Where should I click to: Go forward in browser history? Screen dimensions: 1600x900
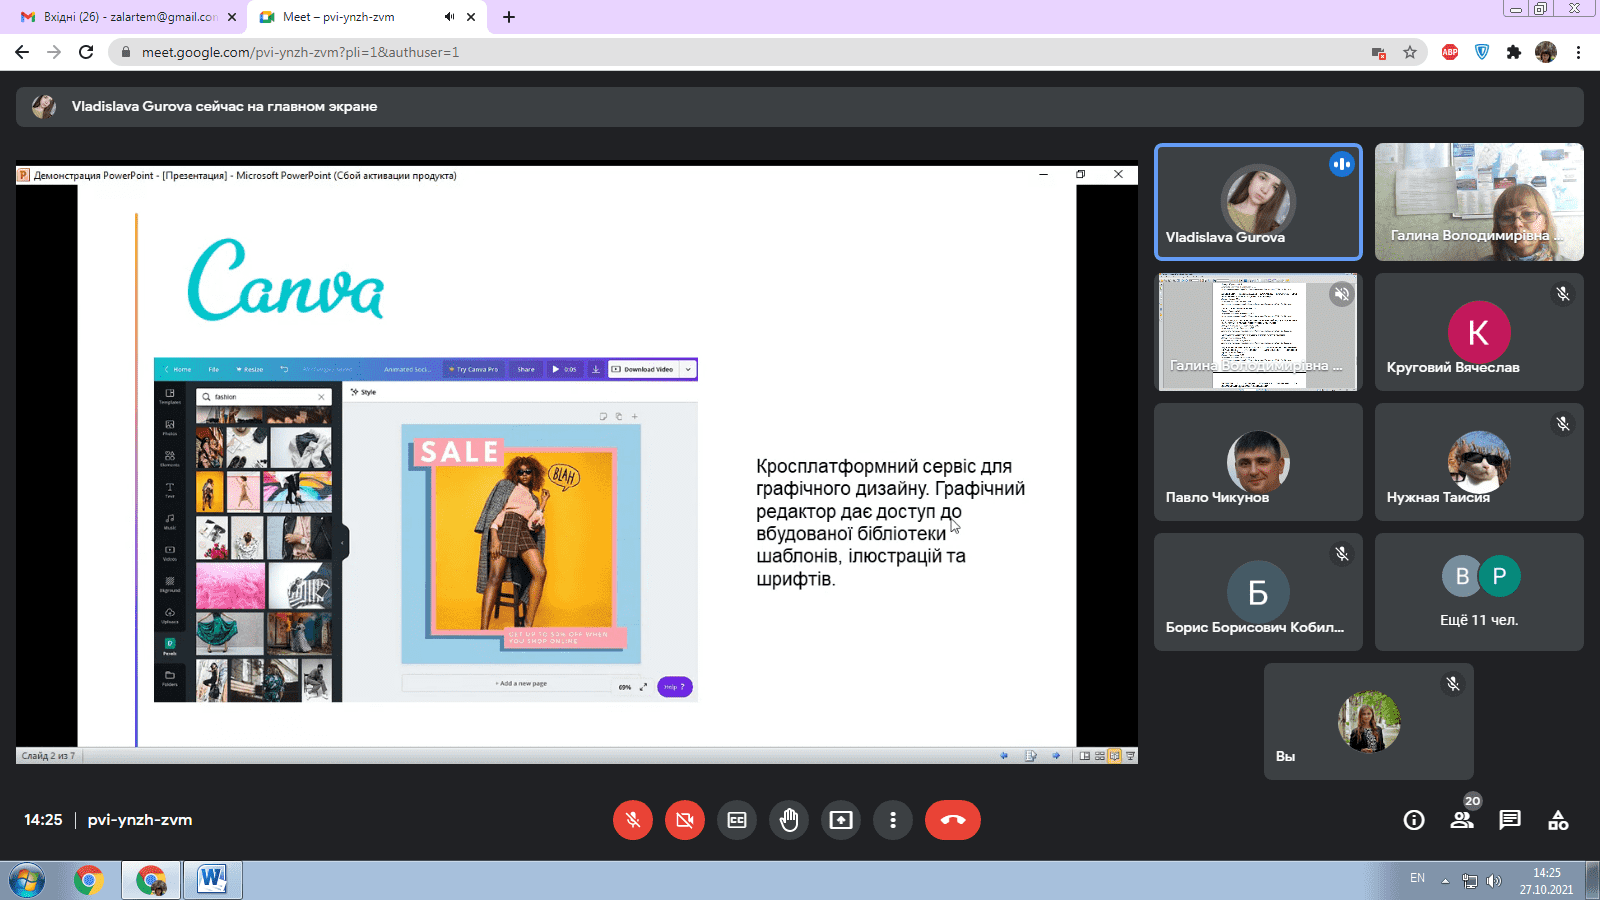pyautogui.click(x=54, y=52)
